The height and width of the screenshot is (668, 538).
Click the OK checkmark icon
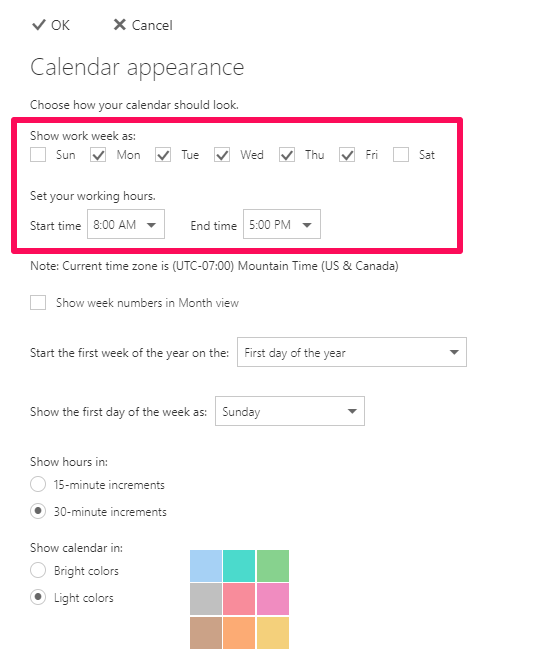click(x=38, y=25)
